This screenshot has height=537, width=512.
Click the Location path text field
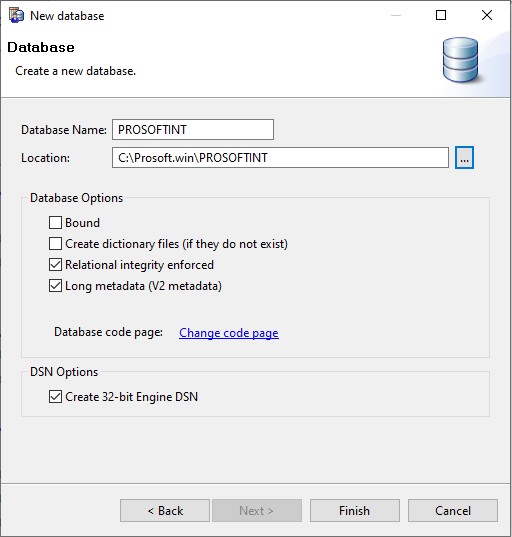point(280,158)
